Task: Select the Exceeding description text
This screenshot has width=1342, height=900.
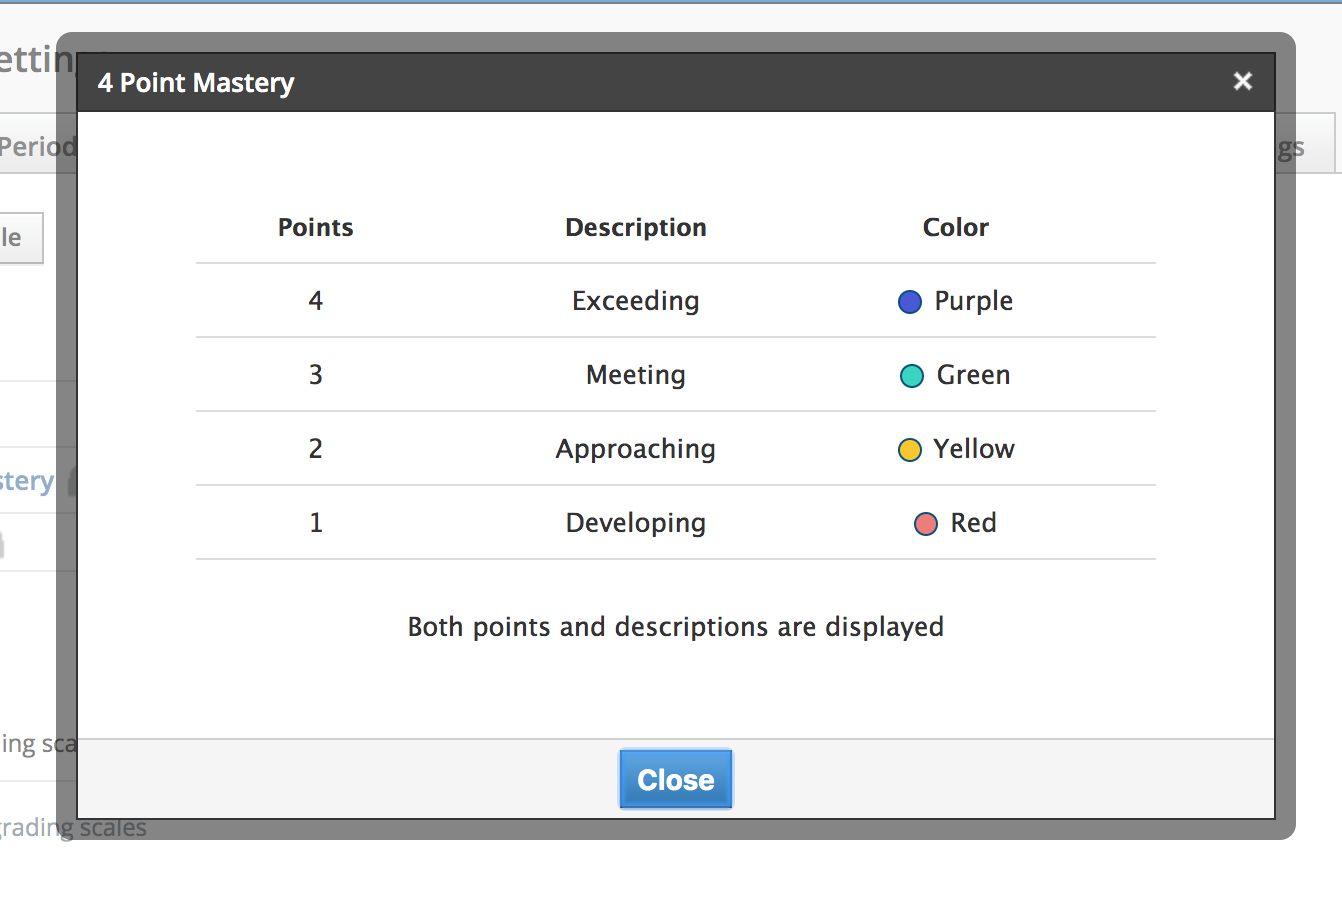Action: pos(635,300)
